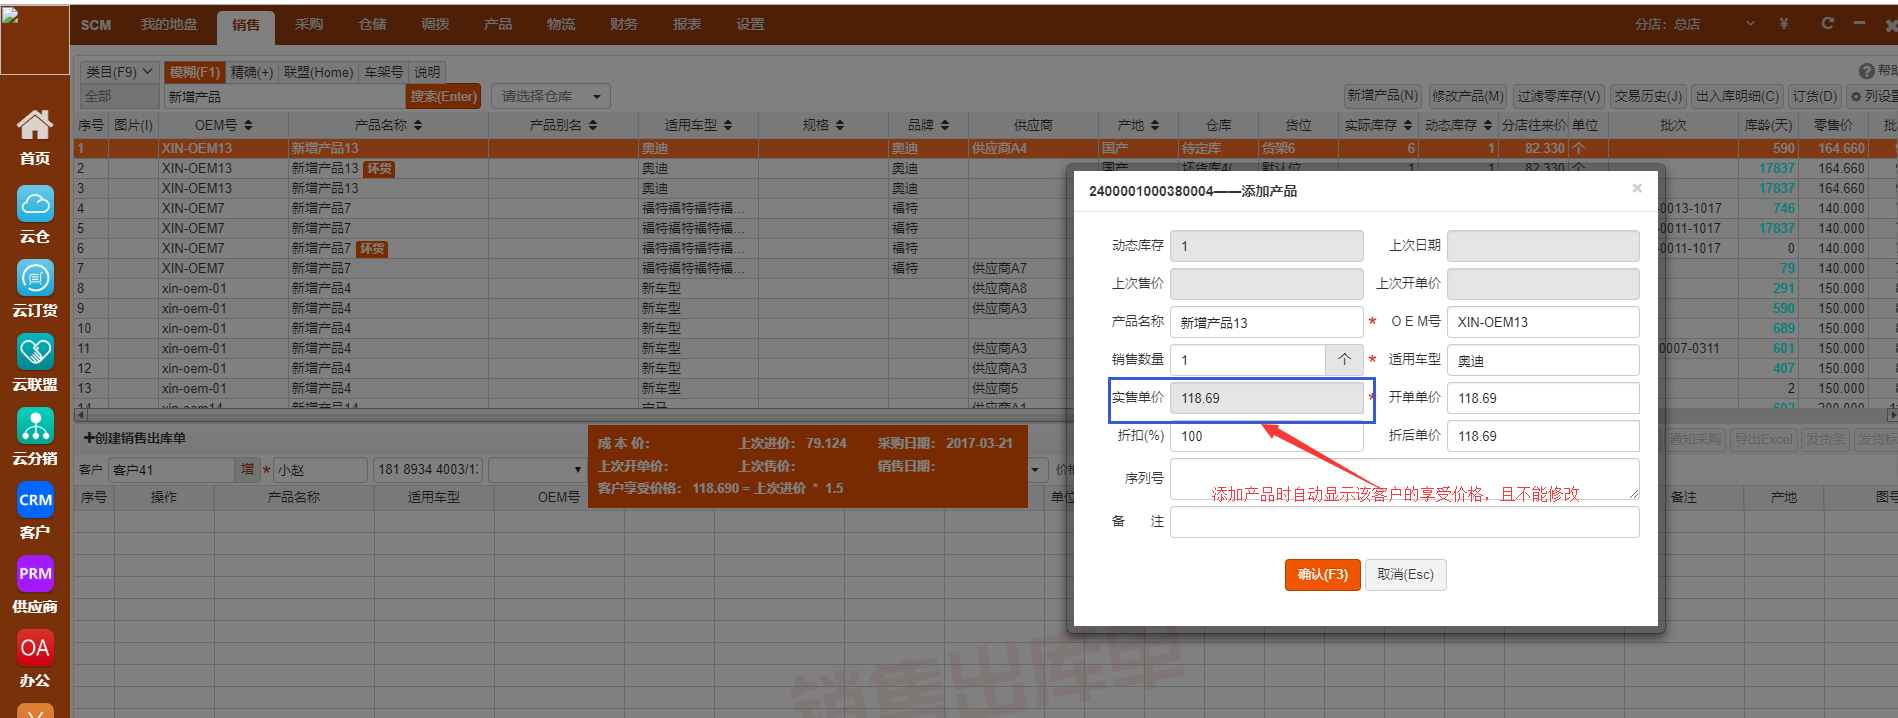This screenshot has width=1898, height=718.
Task: Click the refresh icon in top bar
Action: [x=1827, y=23]
